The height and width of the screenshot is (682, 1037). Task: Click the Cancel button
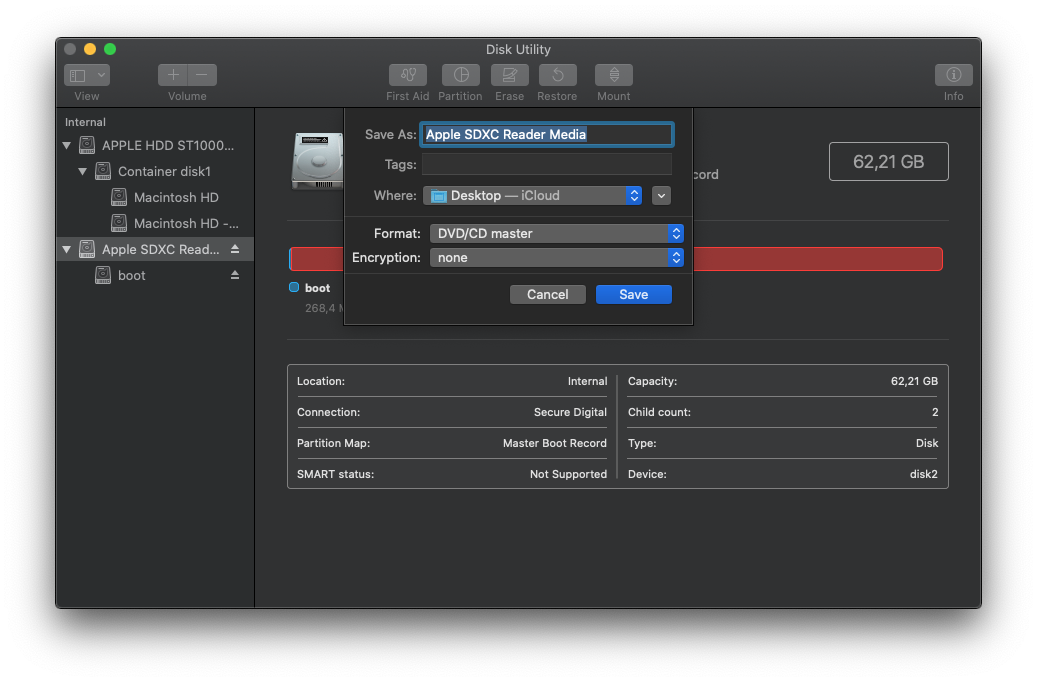[548, 294]
